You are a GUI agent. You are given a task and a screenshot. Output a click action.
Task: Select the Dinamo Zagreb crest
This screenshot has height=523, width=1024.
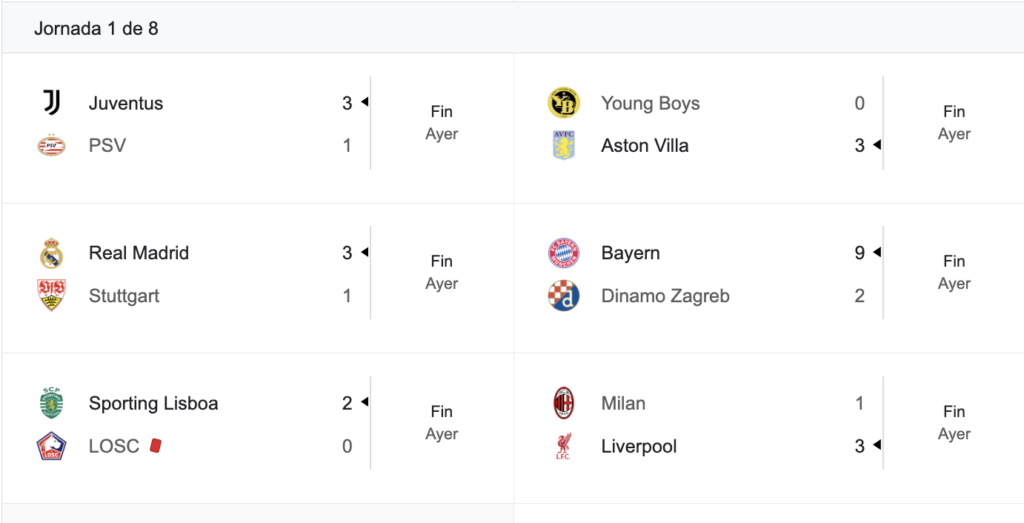tap(564, 295)
